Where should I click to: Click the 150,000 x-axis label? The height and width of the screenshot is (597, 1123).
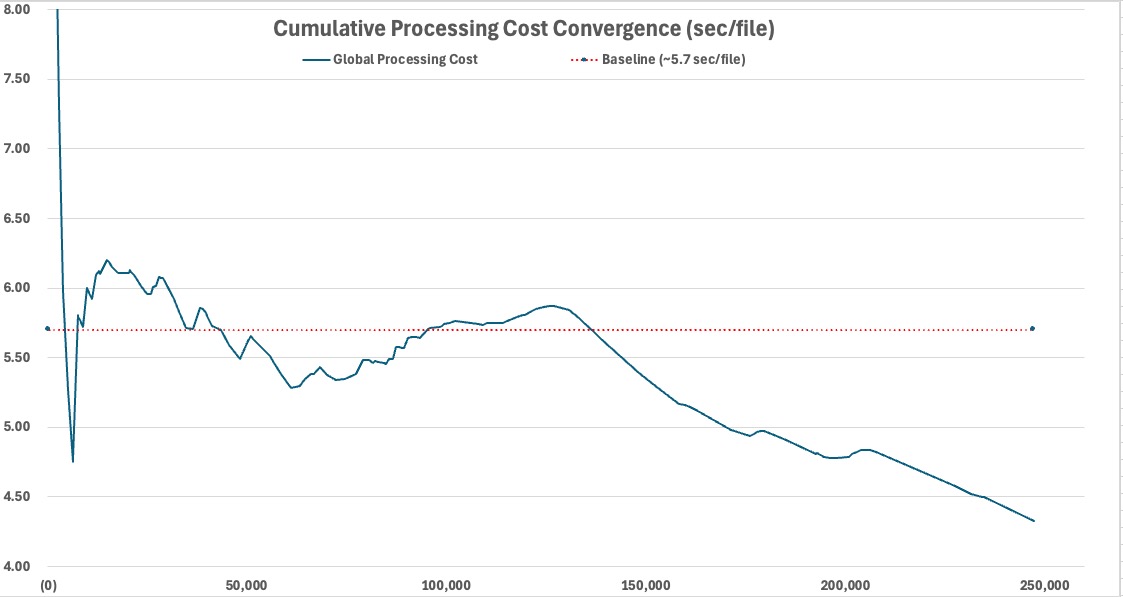point(647,585)
